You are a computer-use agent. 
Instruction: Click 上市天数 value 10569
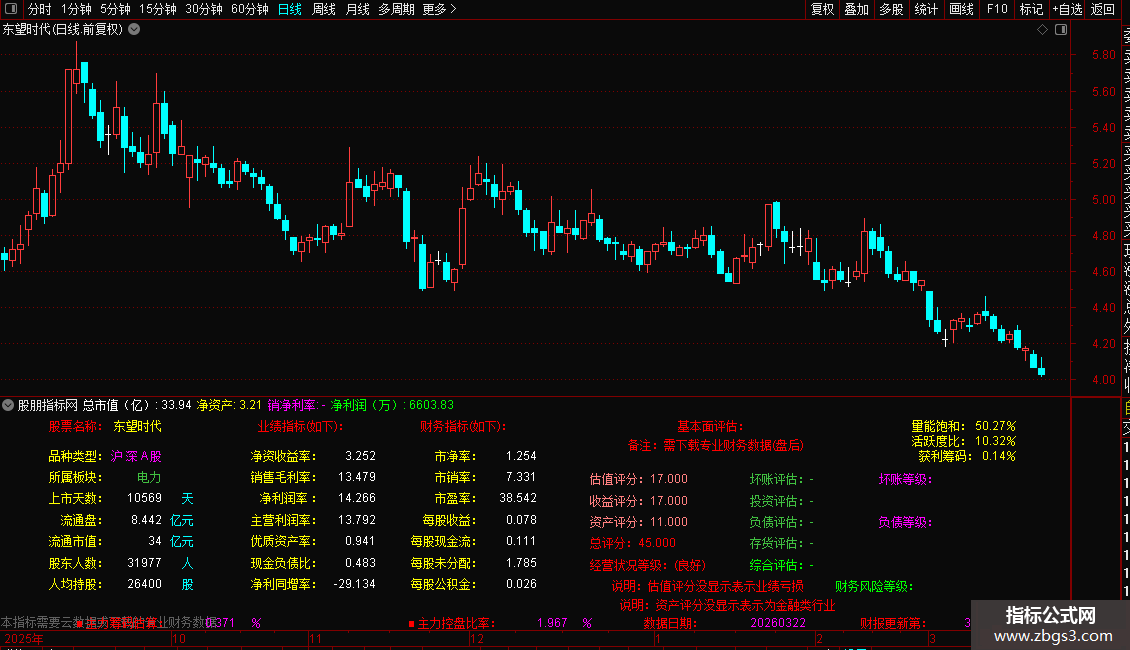tap(144, 498)
